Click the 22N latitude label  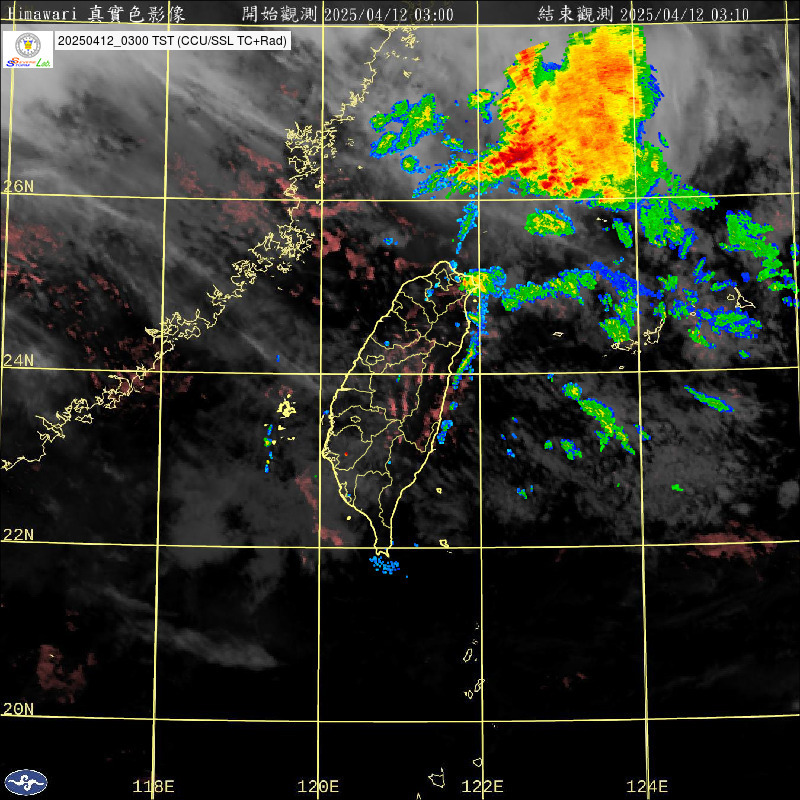pyautogui.click(x=18, y=535)
